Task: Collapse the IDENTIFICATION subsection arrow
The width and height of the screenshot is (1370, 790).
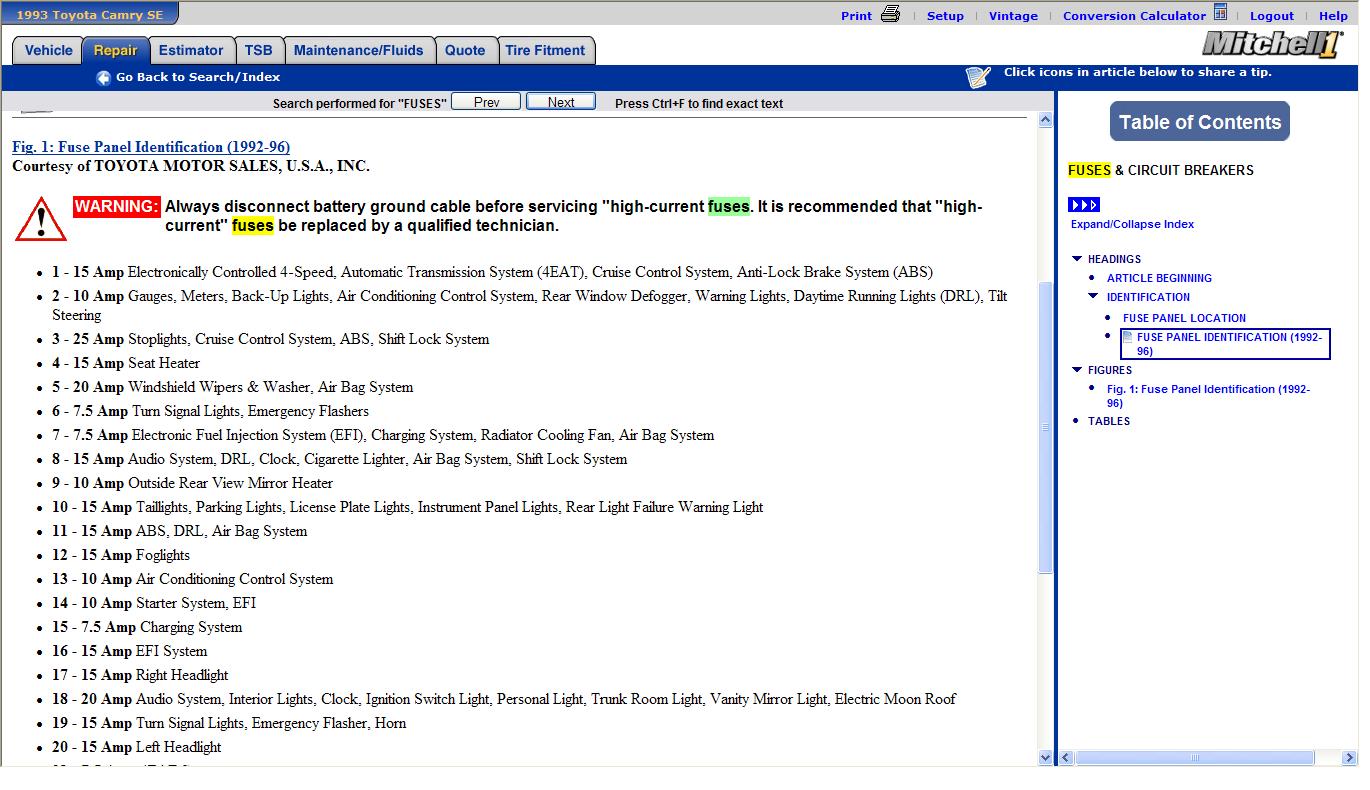Action: point(1093,296)
